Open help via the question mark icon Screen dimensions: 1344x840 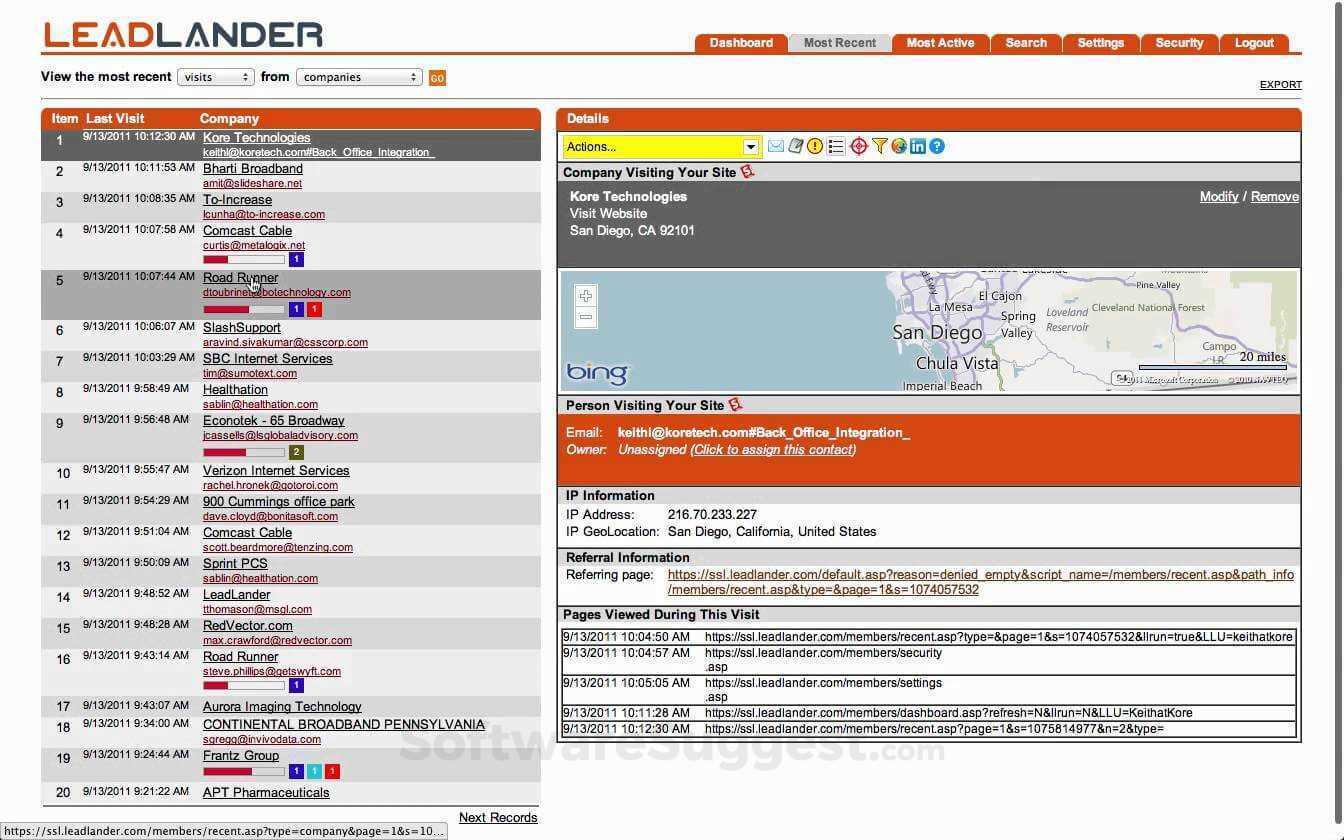click(937, 146)
